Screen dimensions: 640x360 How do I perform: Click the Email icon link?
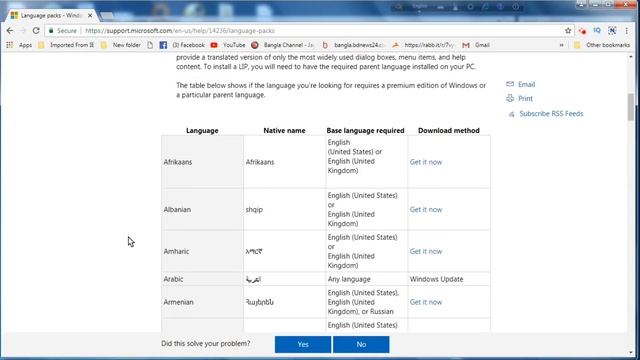click(520, 84)
